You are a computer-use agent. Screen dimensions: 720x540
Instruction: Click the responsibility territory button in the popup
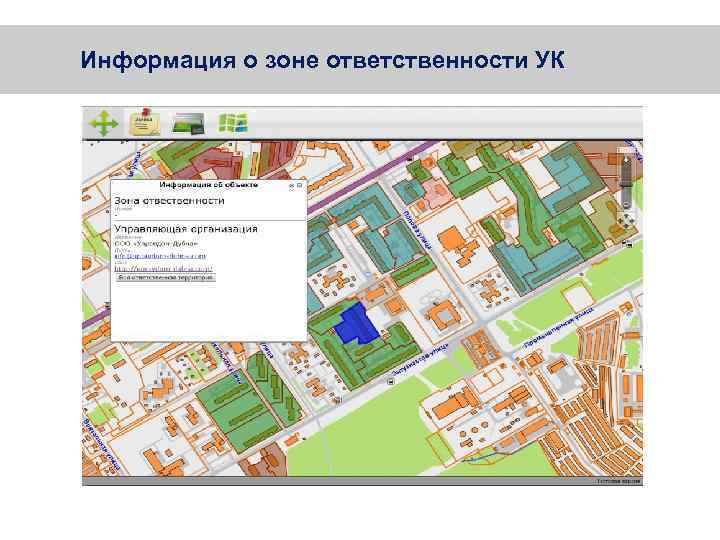(165, 278)
